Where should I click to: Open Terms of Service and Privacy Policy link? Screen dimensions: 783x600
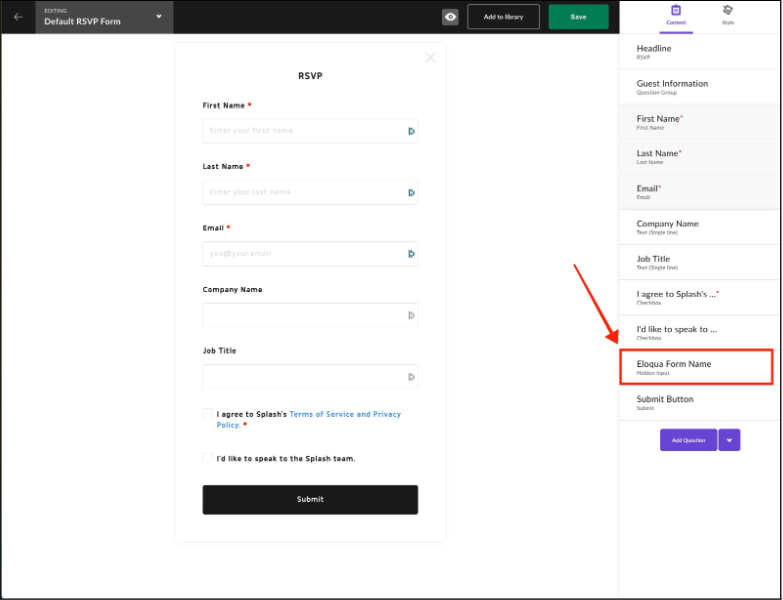(x=345, y=414)
